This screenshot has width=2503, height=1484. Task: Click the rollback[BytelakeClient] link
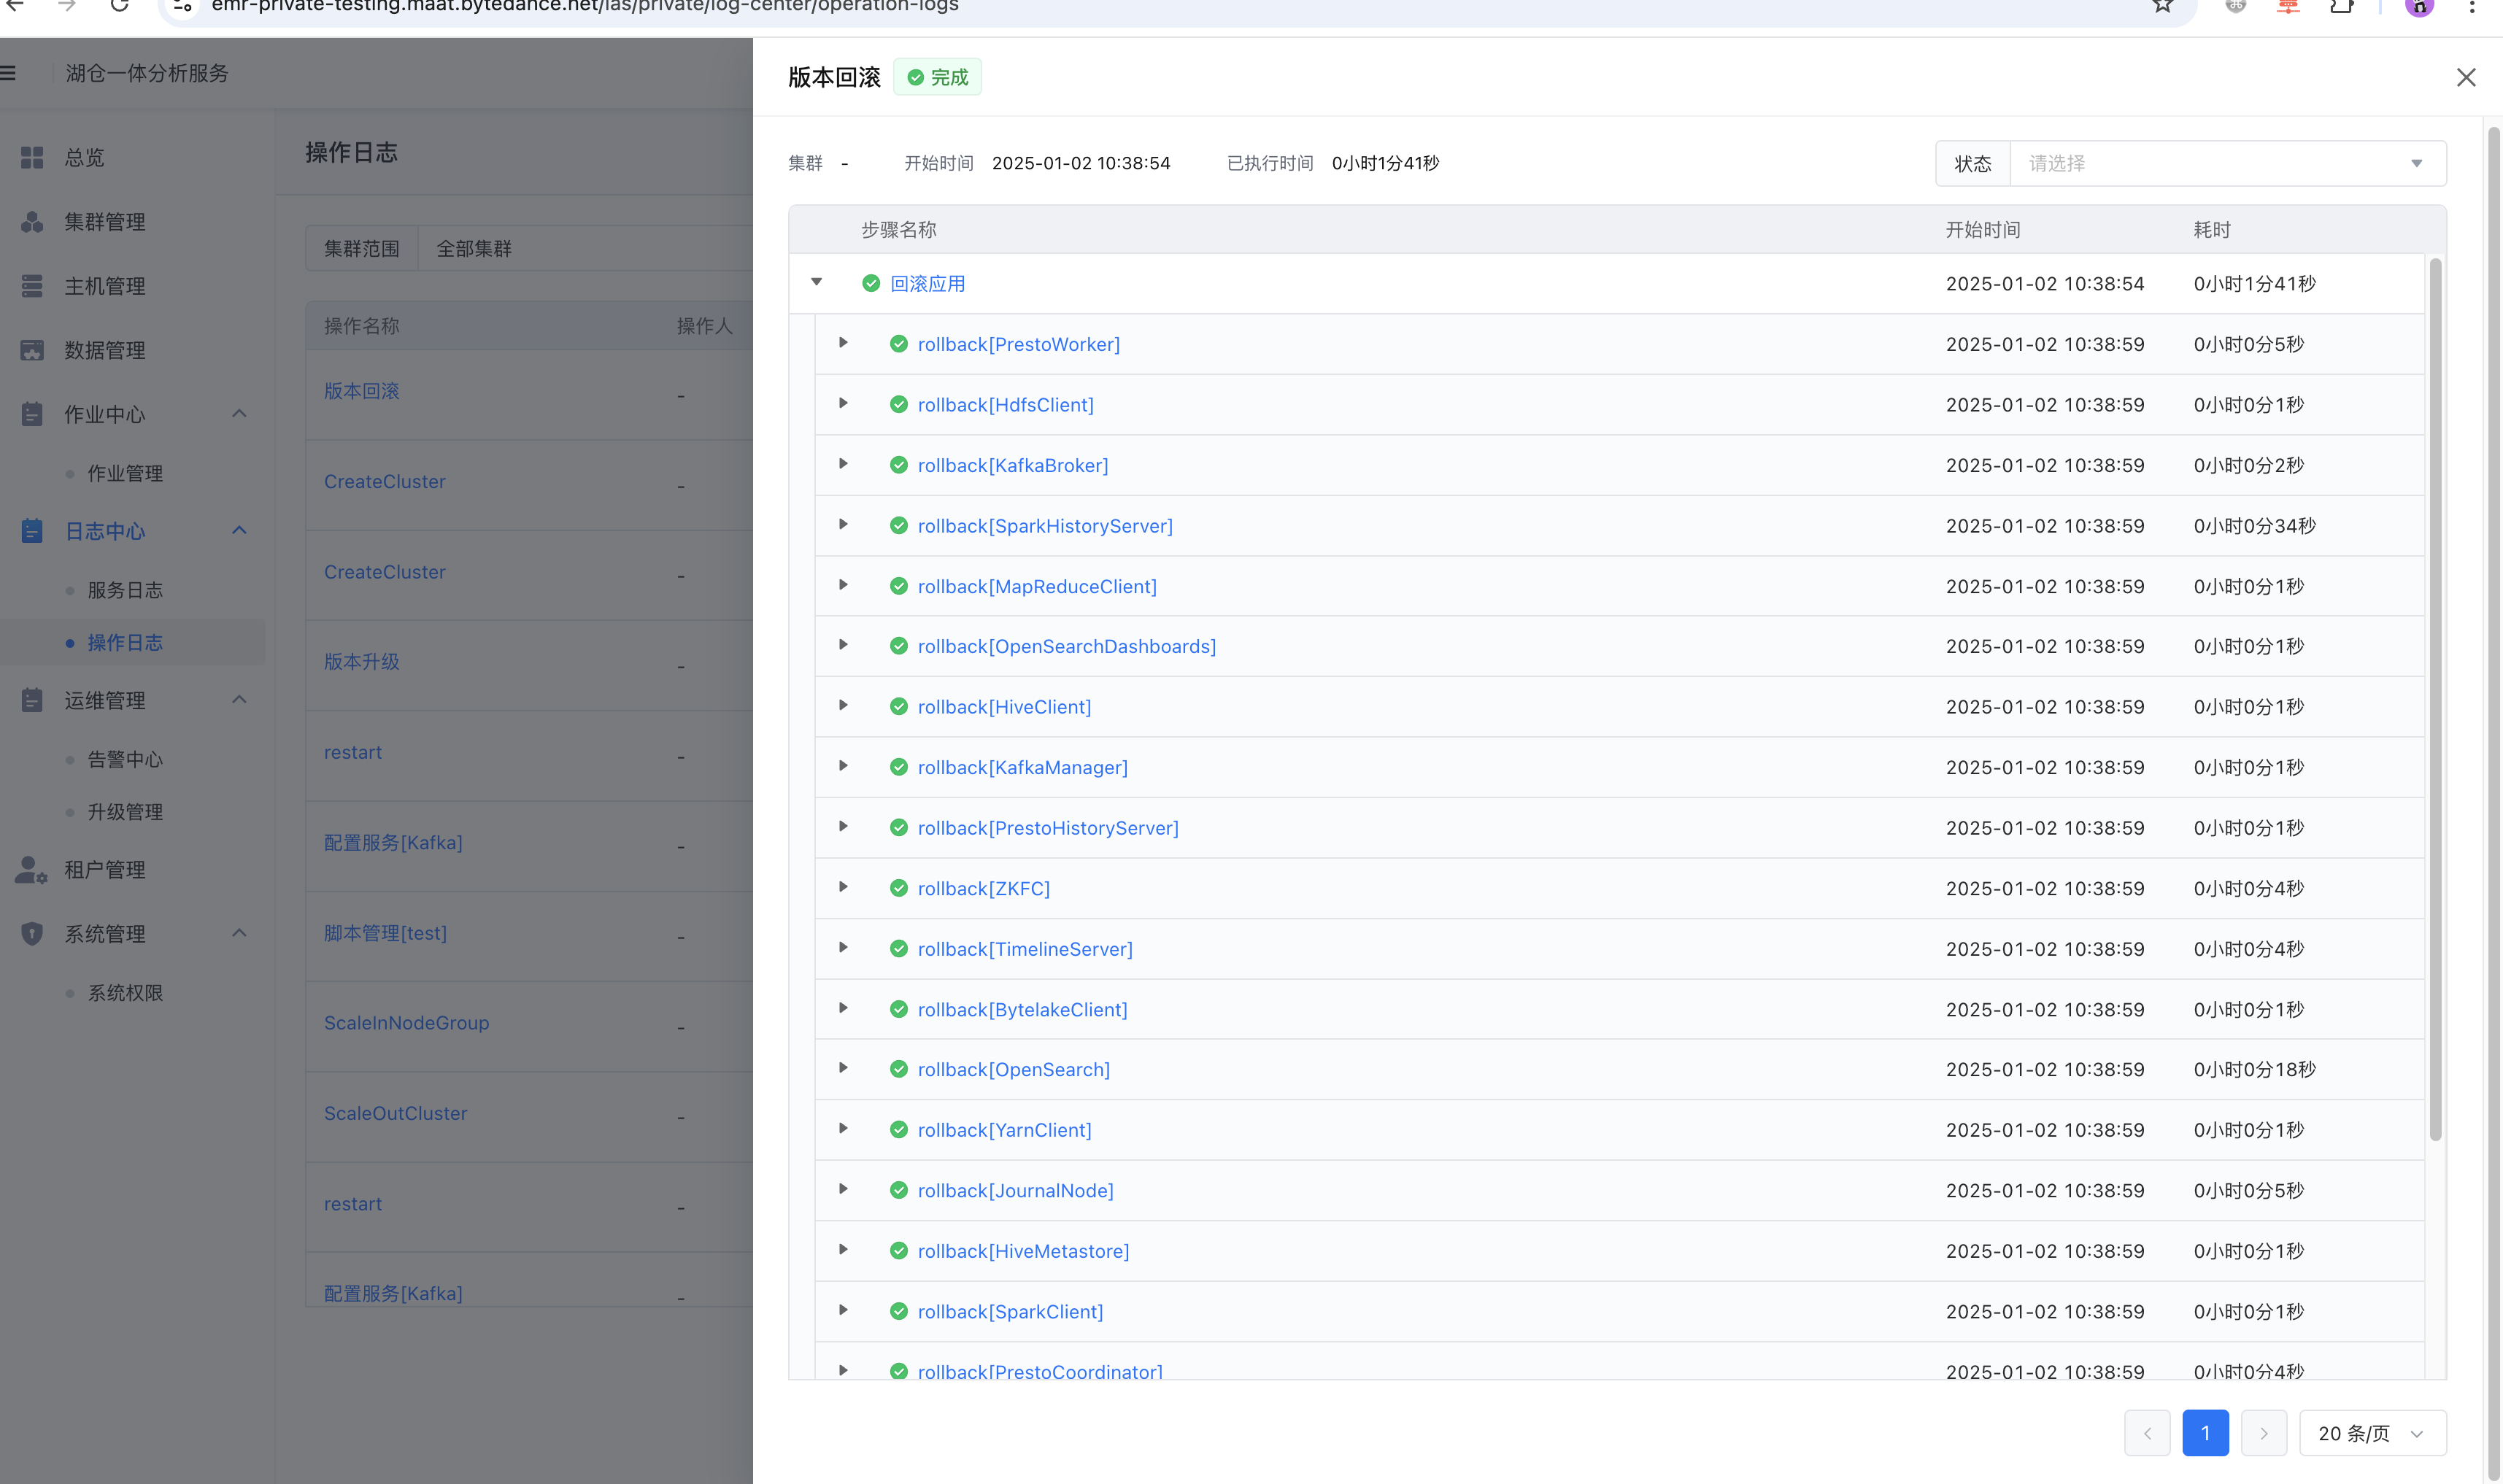click(x=1022, y=1009)
